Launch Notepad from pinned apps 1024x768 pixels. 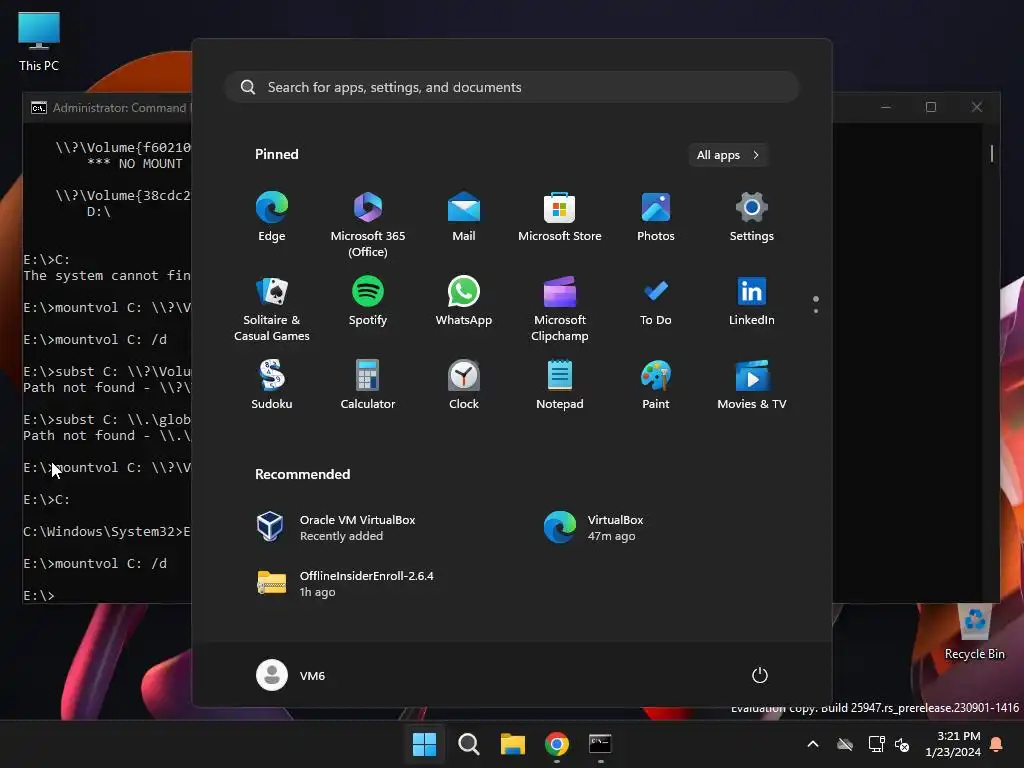[x=560, y=385]
